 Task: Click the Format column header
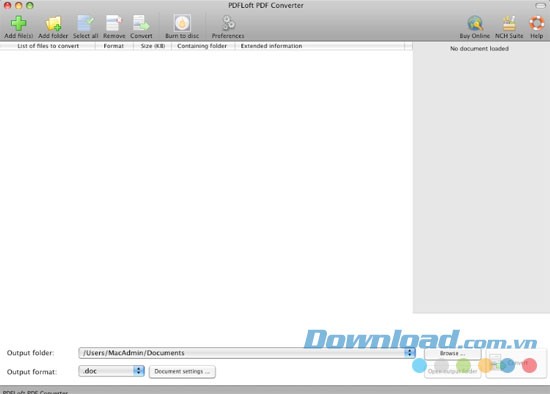tap(114, 46)
